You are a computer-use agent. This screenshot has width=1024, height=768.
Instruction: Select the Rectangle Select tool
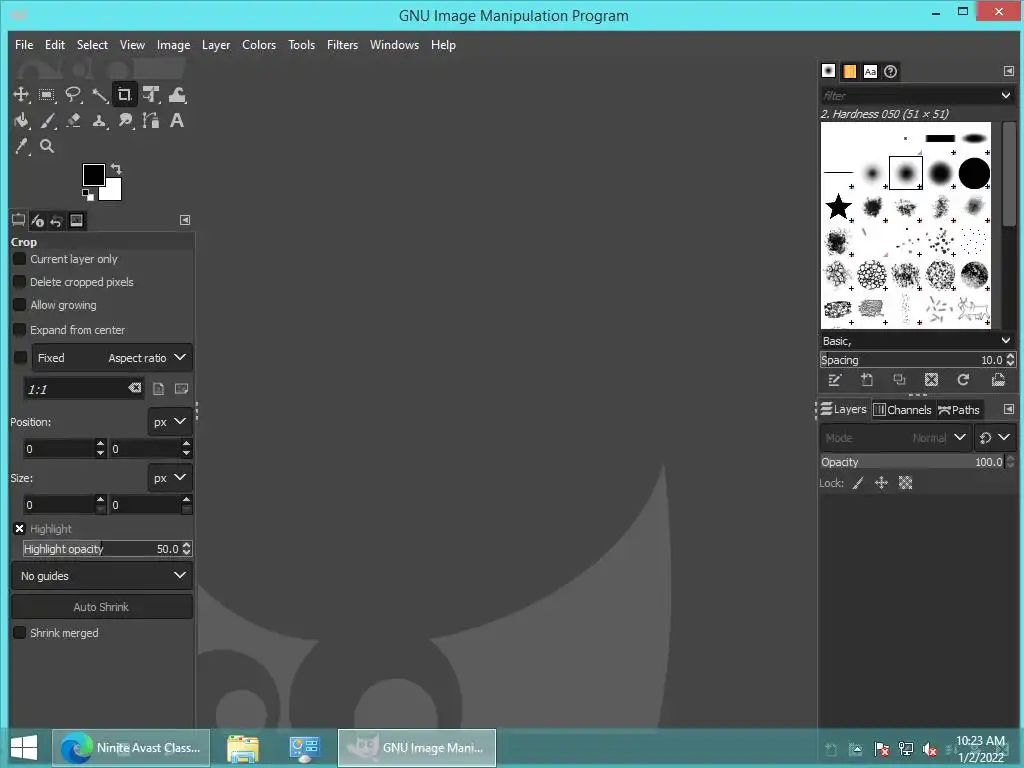tap(47, 95)
